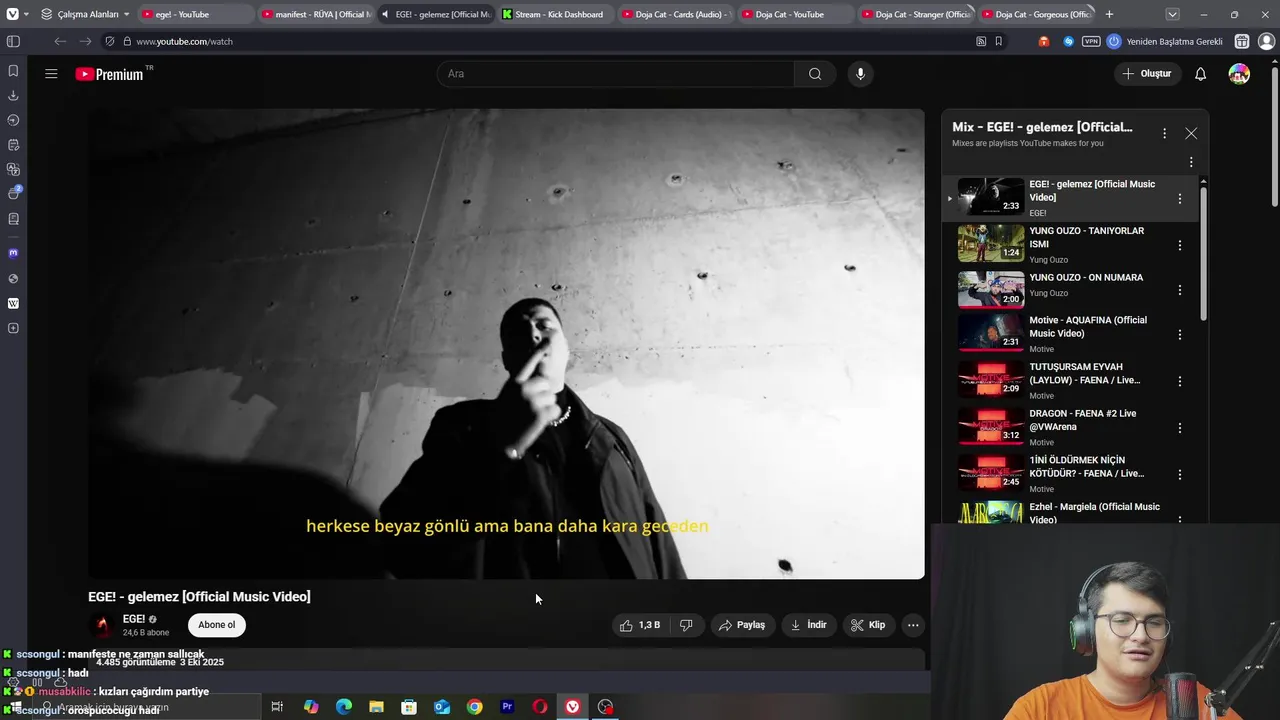The width and height of the screenshot is (1280, 720).
Task: Switch to ege! - YouTube tab
Action: [194, 14]
